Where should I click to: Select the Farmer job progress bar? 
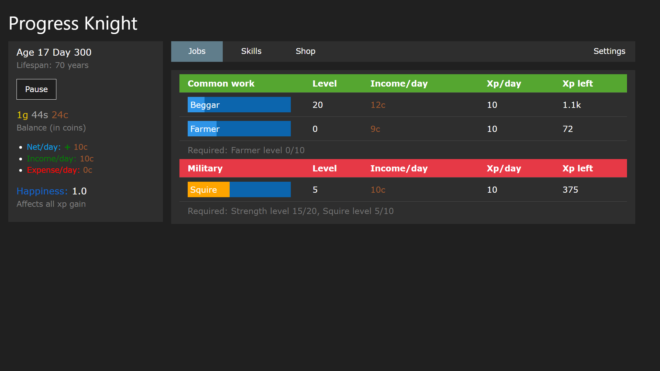[239, 129]
